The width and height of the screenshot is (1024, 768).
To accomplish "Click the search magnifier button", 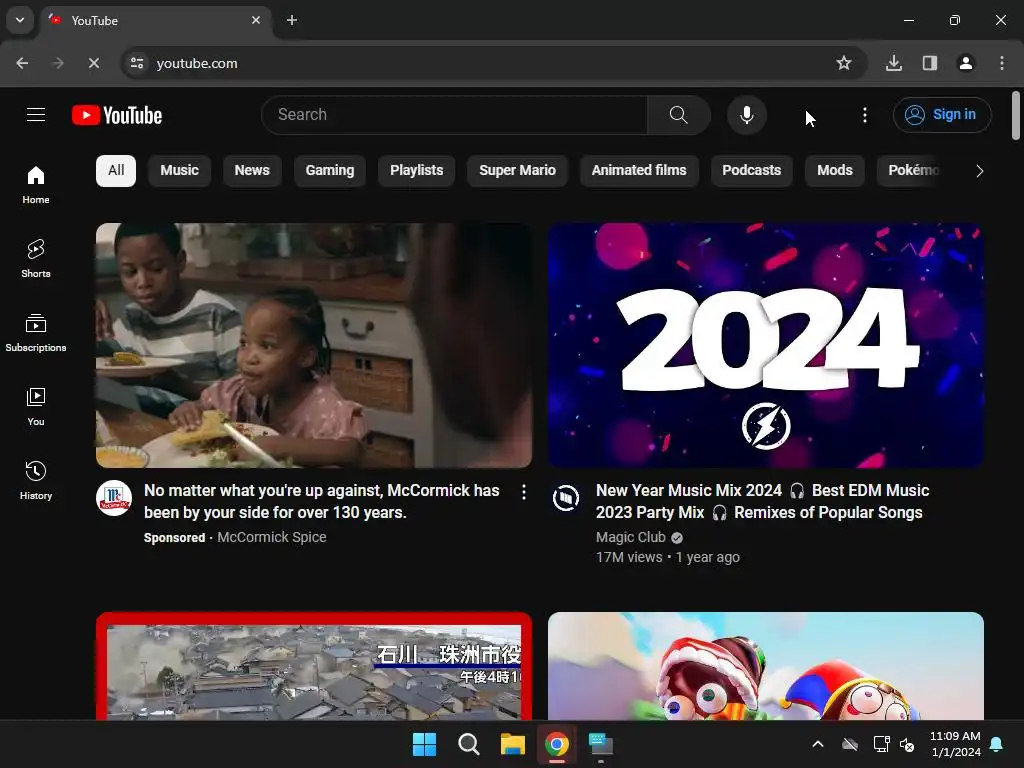I will [679, 115].
